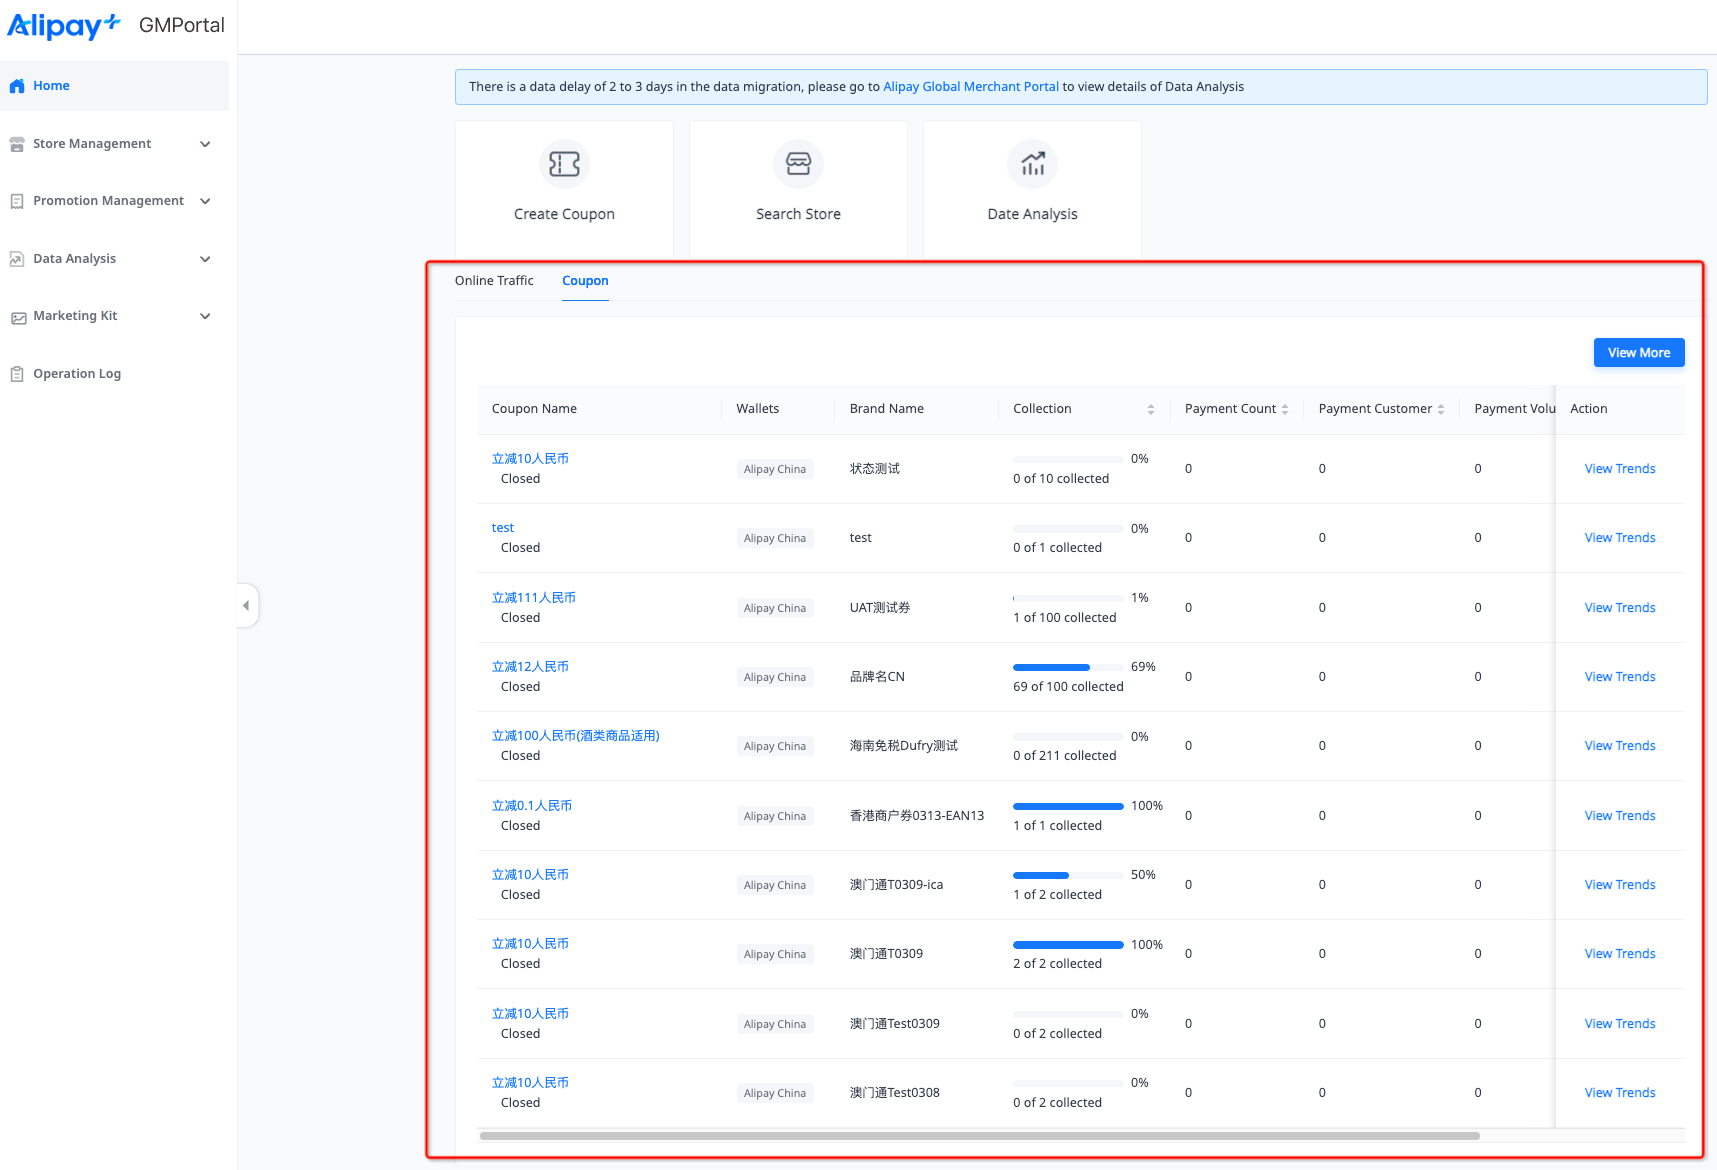Expand the Data Analysis sidebar chevron
Screen dimensions: 1717x1170
pos(205,259)
